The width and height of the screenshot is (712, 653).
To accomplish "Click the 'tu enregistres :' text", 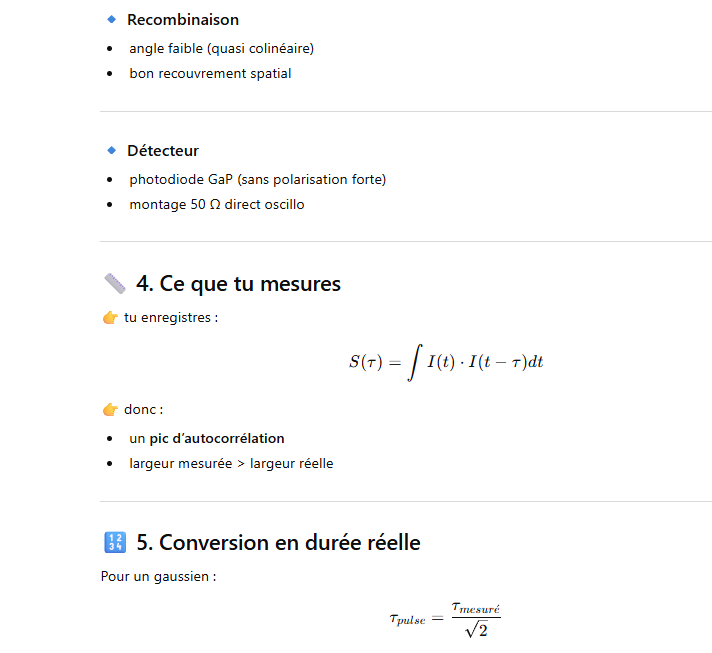I will (x=171, y=318).
